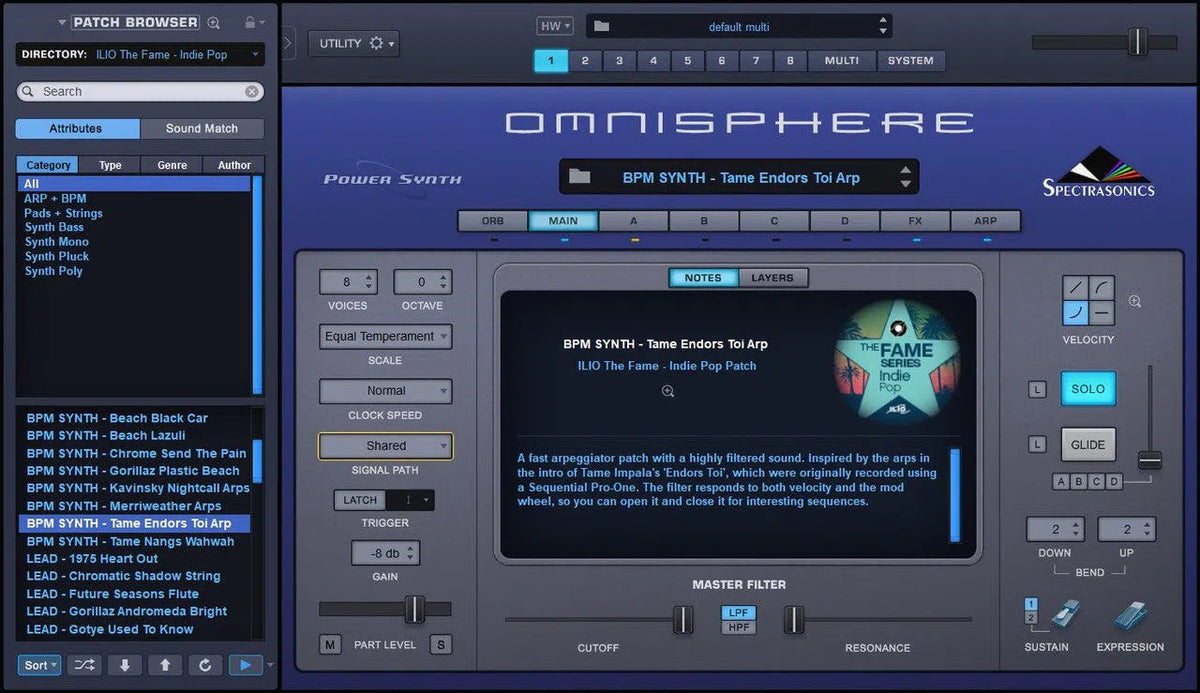Clear the search field with X icon
1200x693 pixels.
(252, 91)
